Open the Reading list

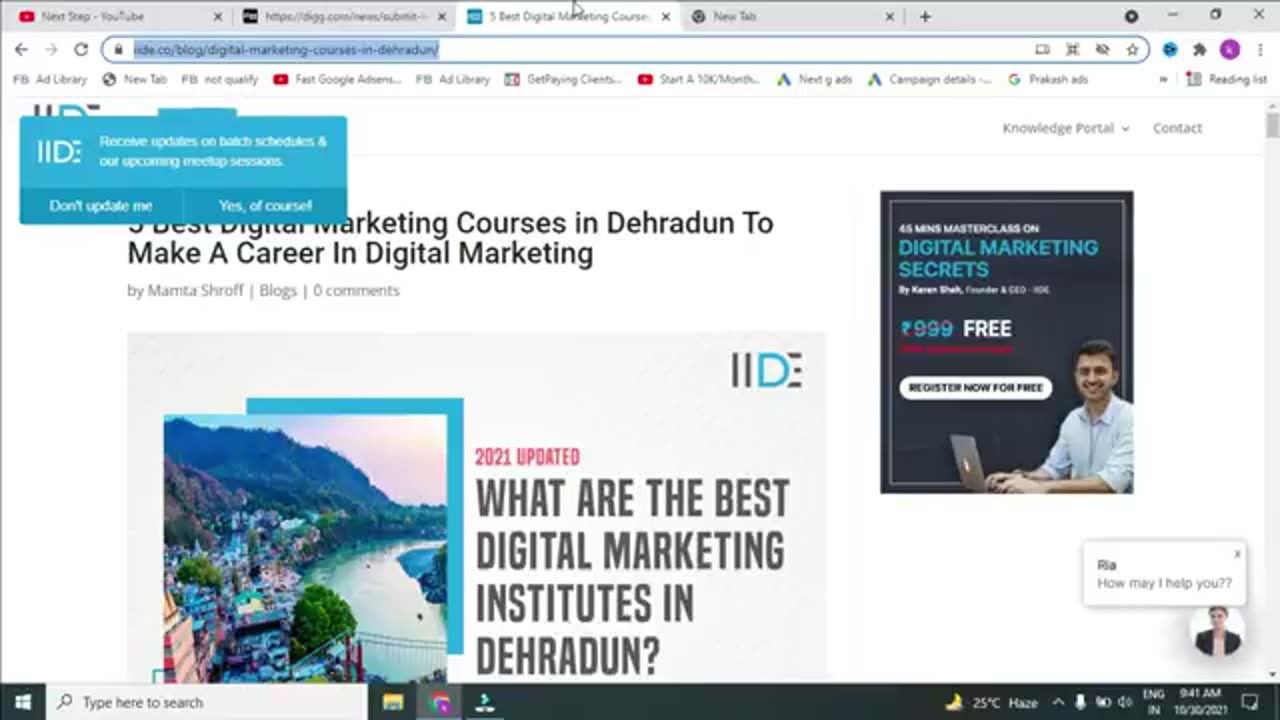pyautogui.click(x=1226, y=79)
